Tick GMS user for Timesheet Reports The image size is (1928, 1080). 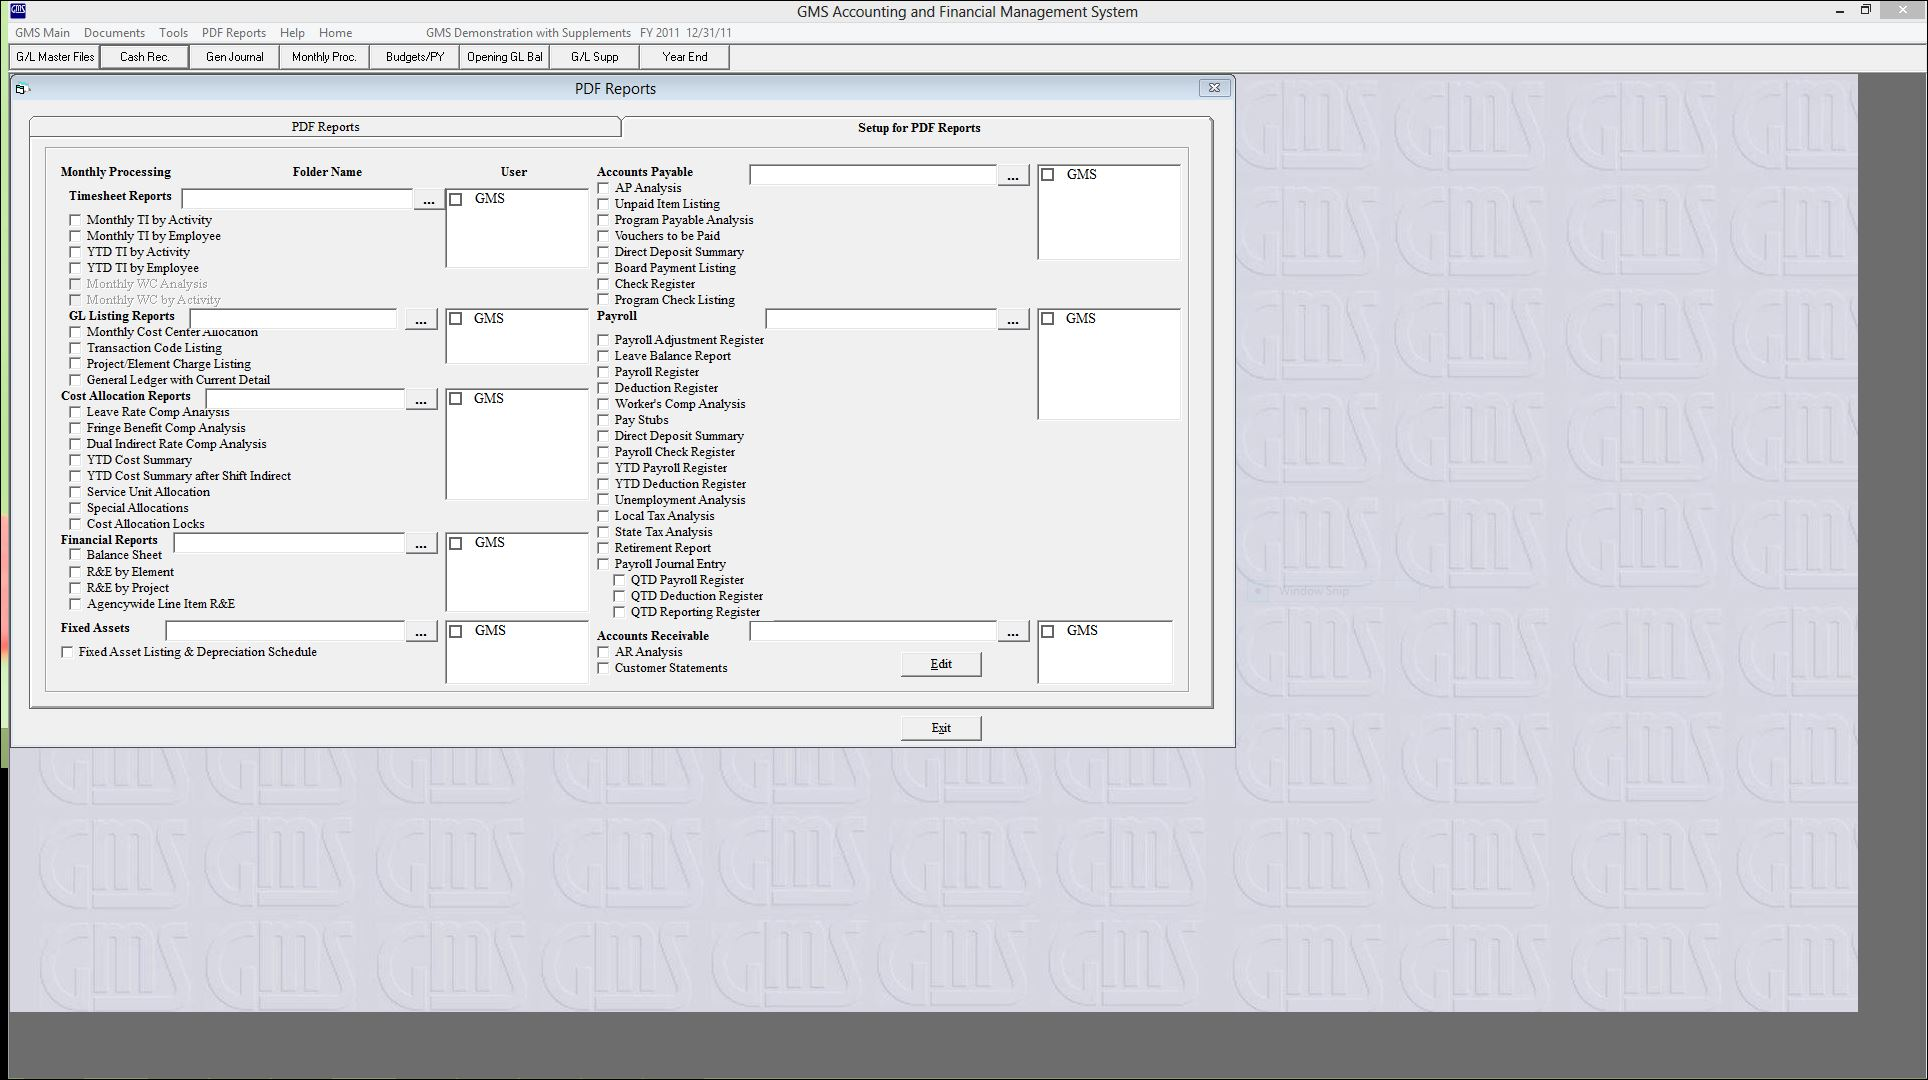pyautogui.click(x=456, y=199)
